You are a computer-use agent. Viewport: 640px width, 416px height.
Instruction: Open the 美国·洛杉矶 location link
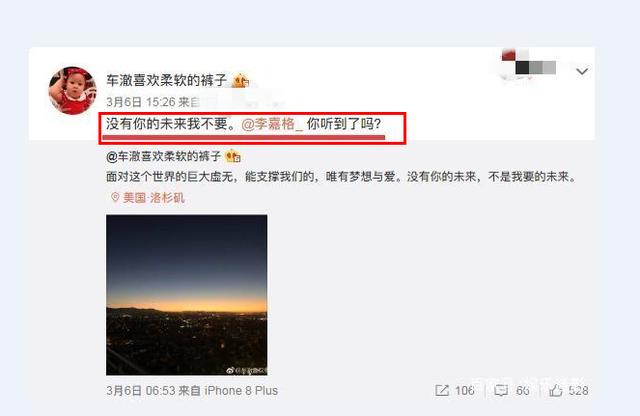coord(153,198)
